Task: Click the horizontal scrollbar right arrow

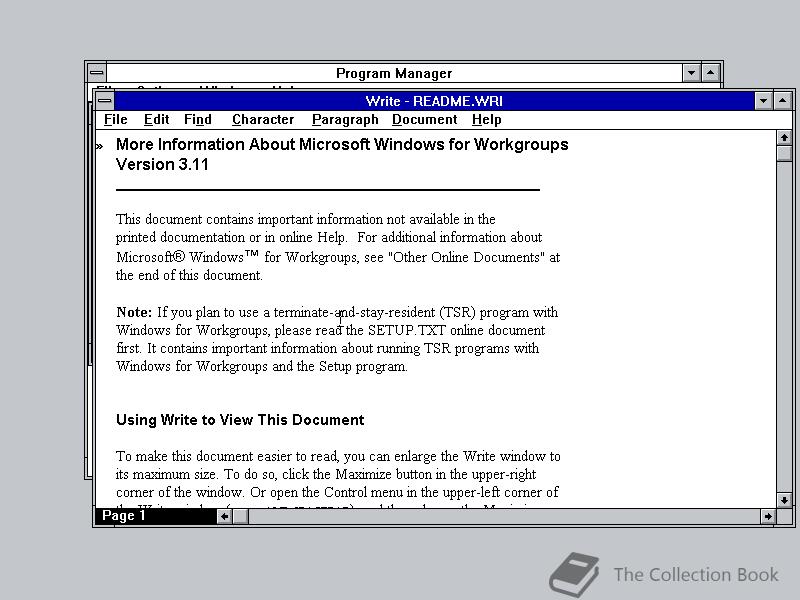Action: 767,516
